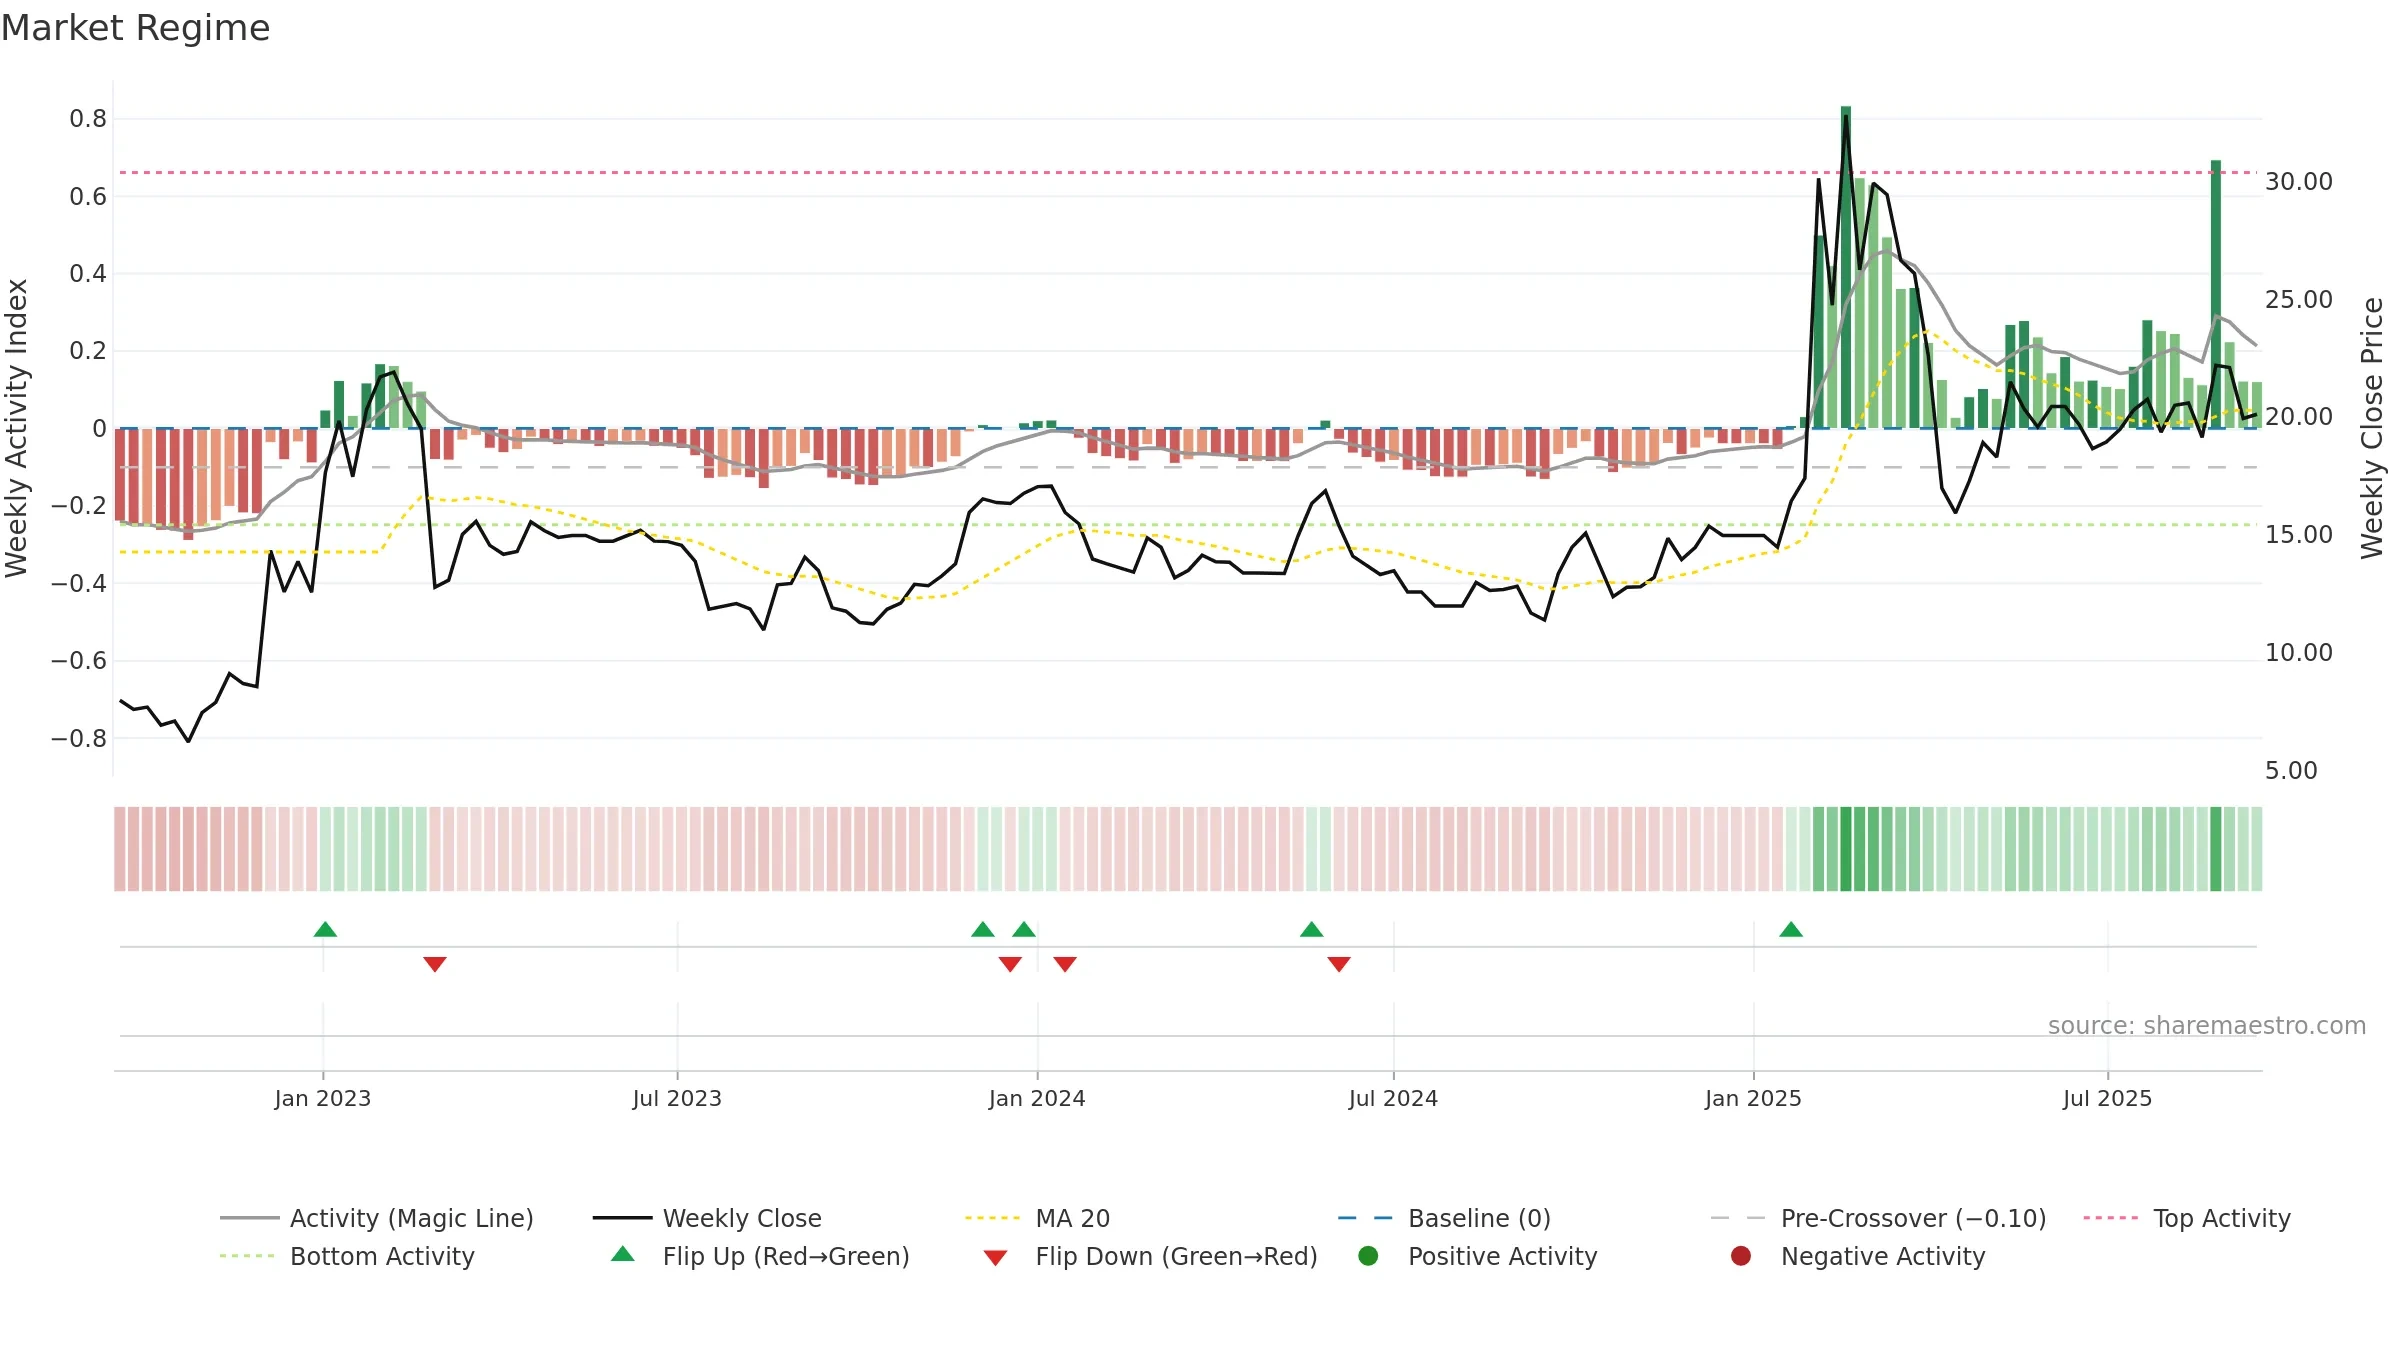Click the Pre-Crossover (−0.10) legend entry
The width and height of the screenshot is (2400, 1350).
point(1879,1218)
